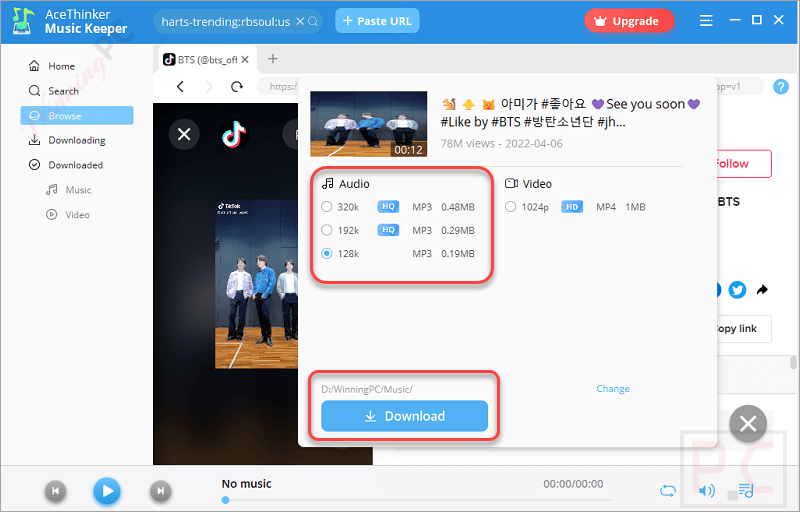Click the blue Download button
This screenshot has width=800, height=512.
point(405,416)
